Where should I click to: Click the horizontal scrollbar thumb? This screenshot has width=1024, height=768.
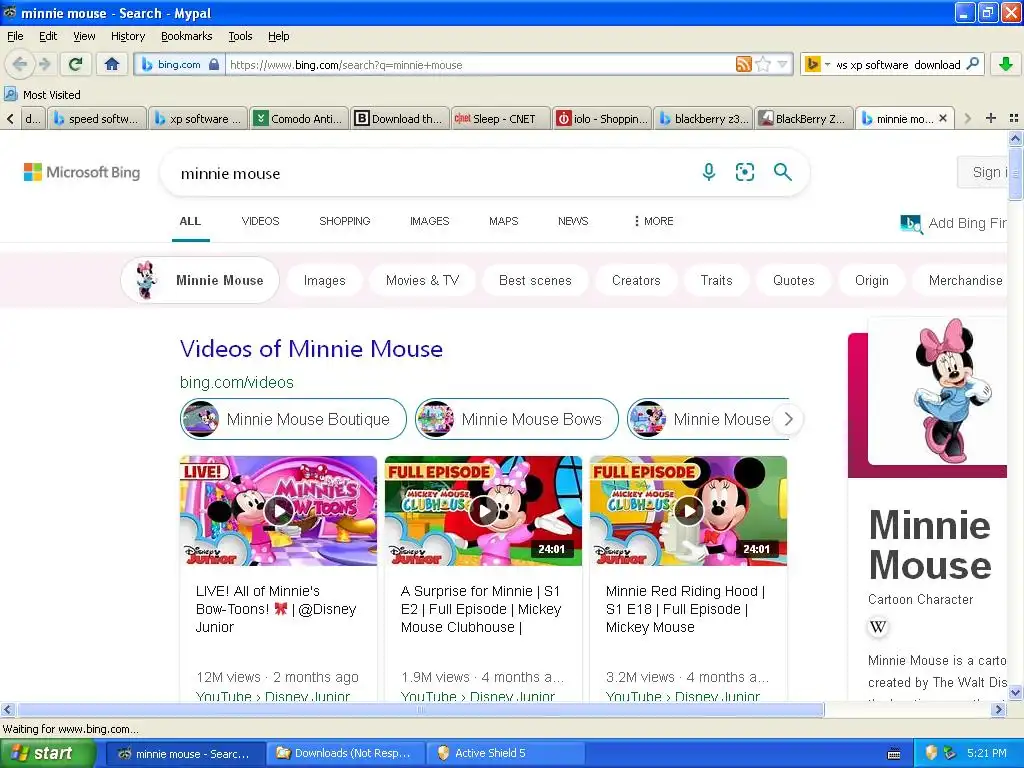tap(421, 710)
